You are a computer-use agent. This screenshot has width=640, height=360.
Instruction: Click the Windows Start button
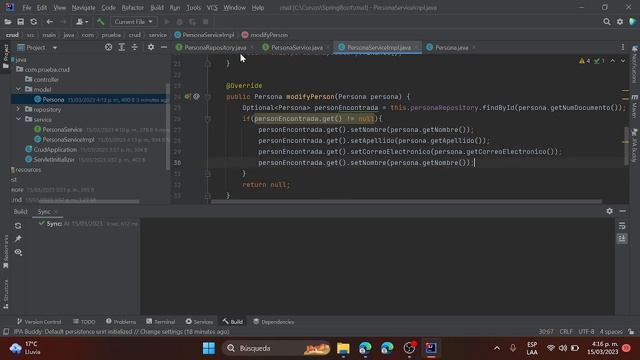(209, 348)
